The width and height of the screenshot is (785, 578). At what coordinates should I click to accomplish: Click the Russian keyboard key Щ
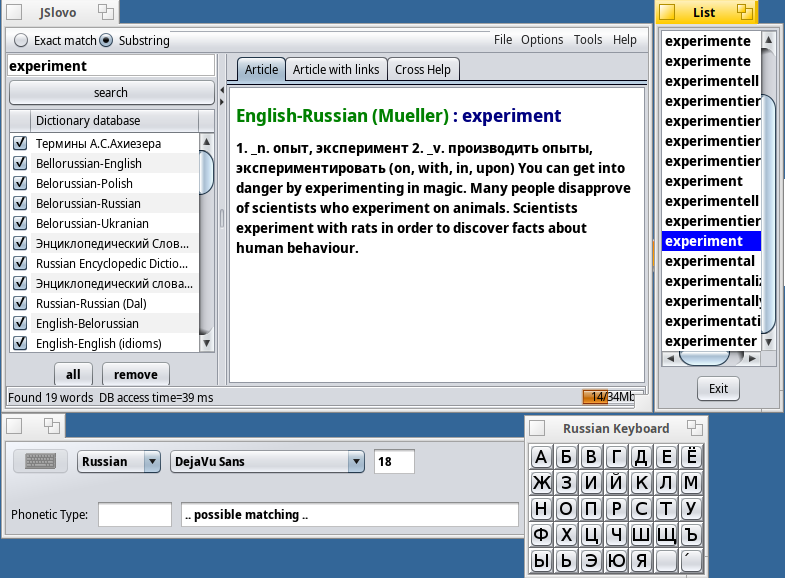pyautogui.click(x=666, y=535)
